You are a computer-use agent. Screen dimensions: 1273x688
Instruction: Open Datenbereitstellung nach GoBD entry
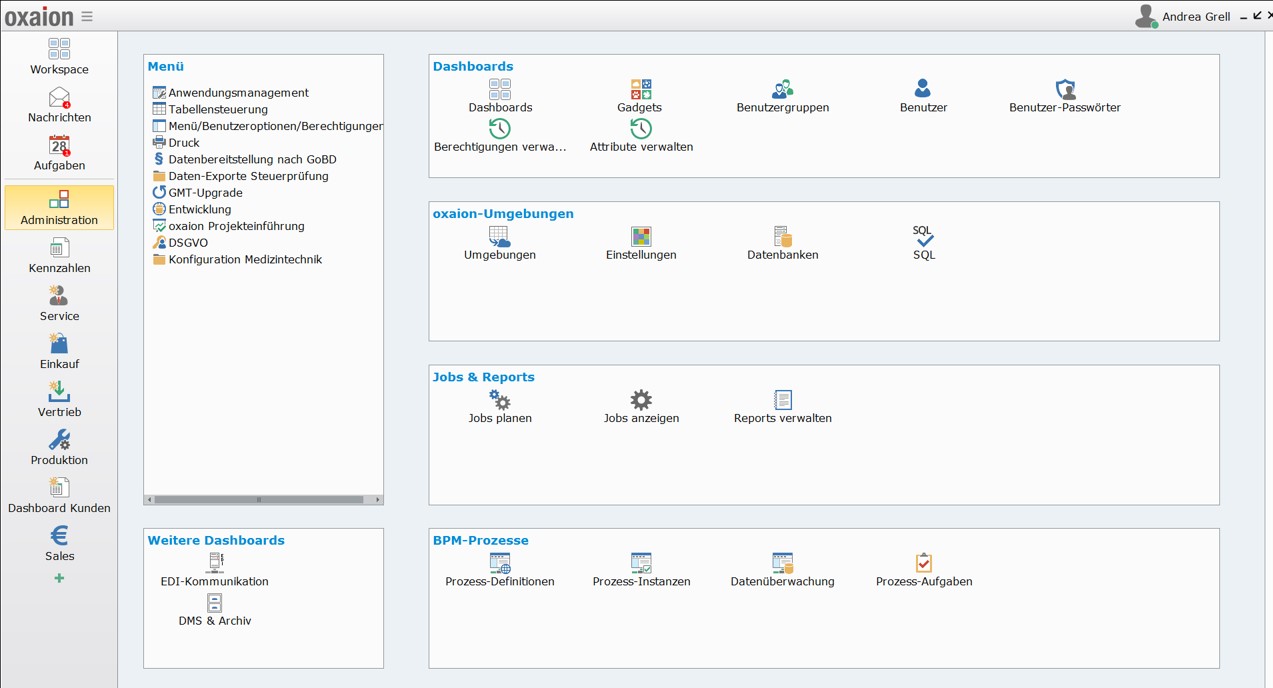[244, 159]
